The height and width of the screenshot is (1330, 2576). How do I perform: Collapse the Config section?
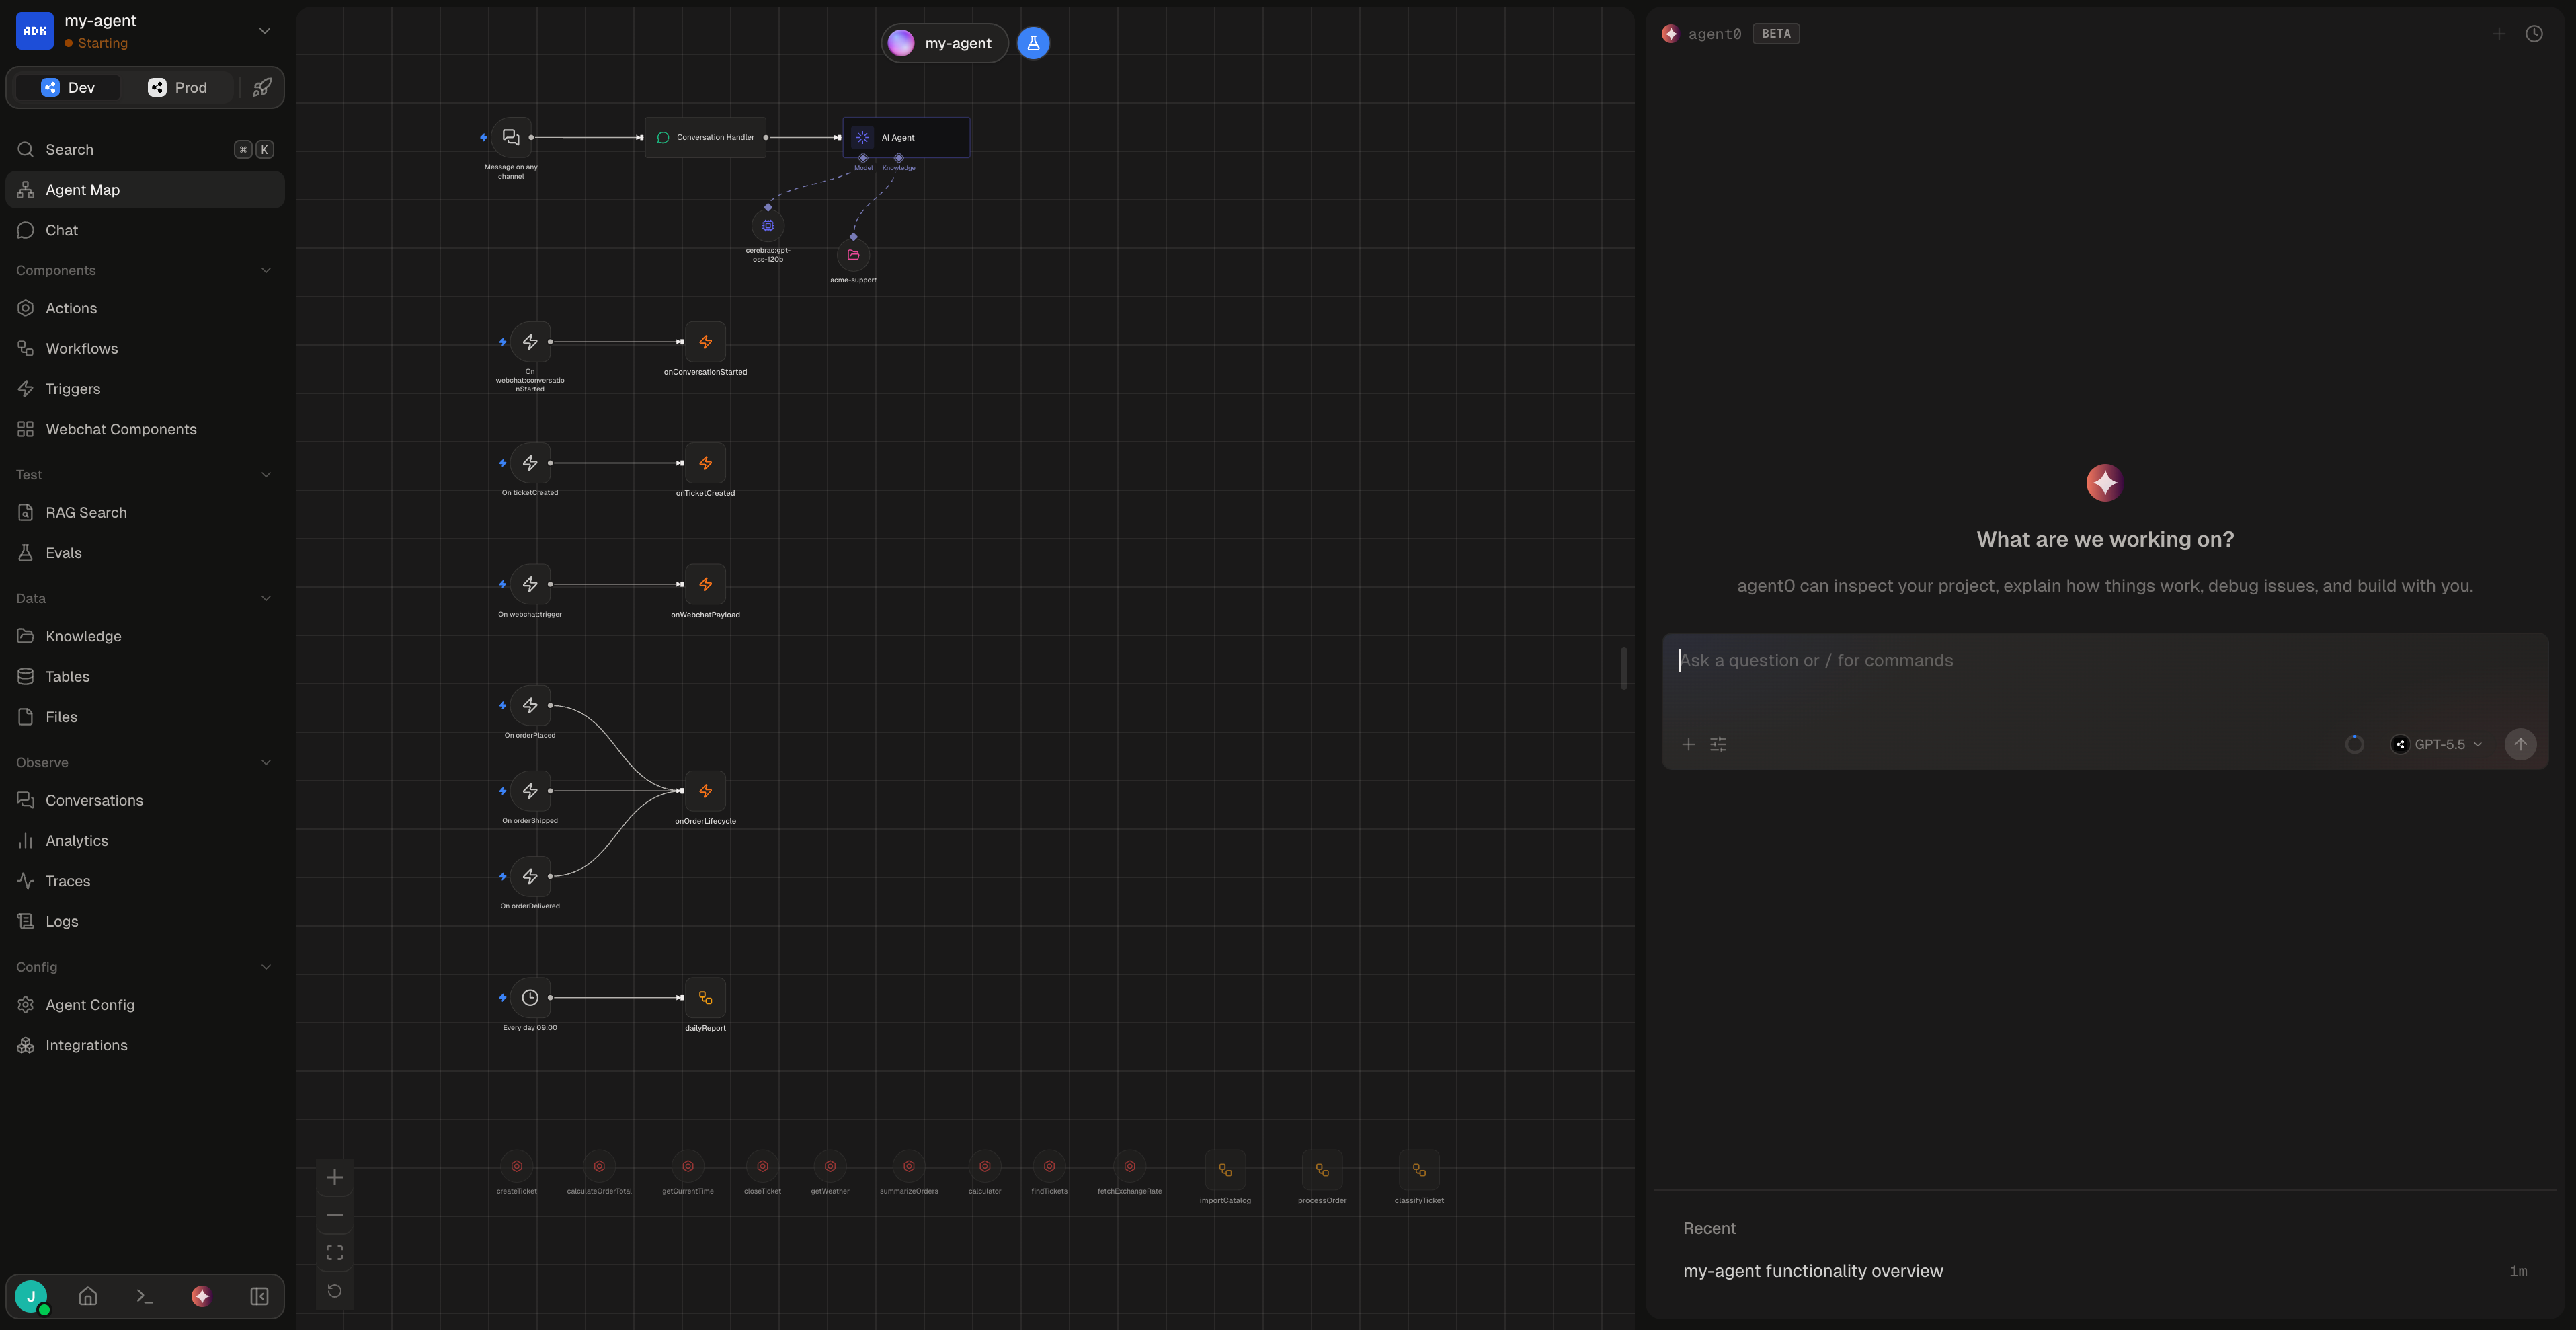[266, 967]
